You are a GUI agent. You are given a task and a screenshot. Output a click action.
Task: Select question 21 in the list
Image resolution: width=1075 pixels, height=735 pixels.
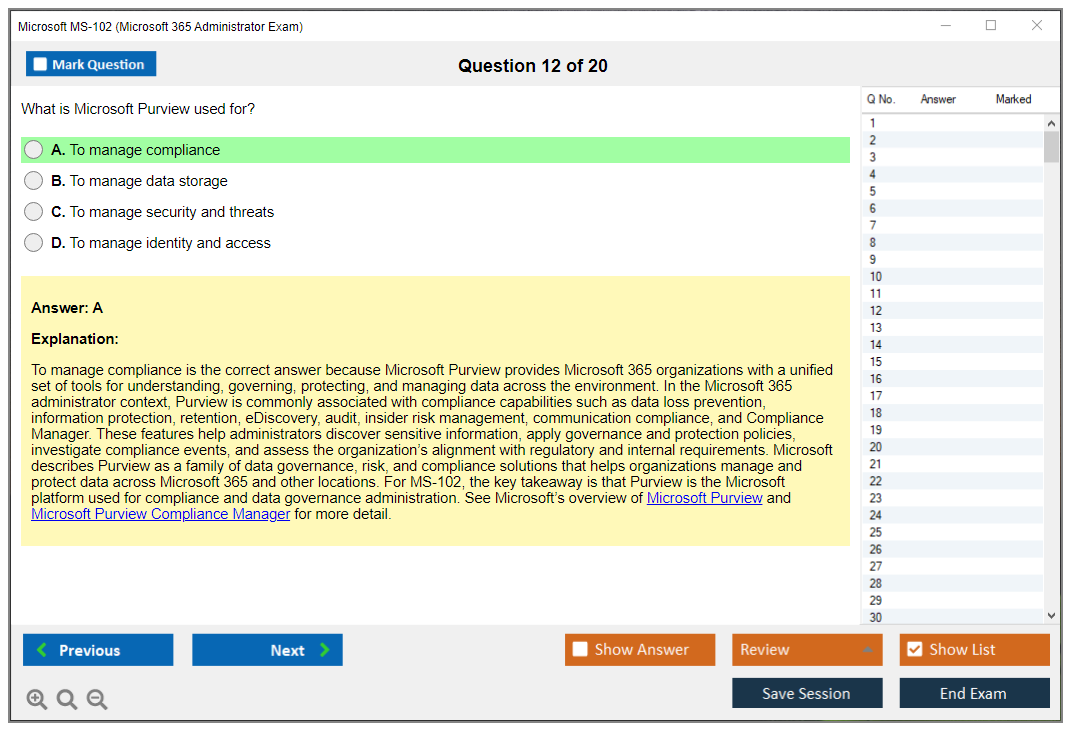(x=953, y=464)
